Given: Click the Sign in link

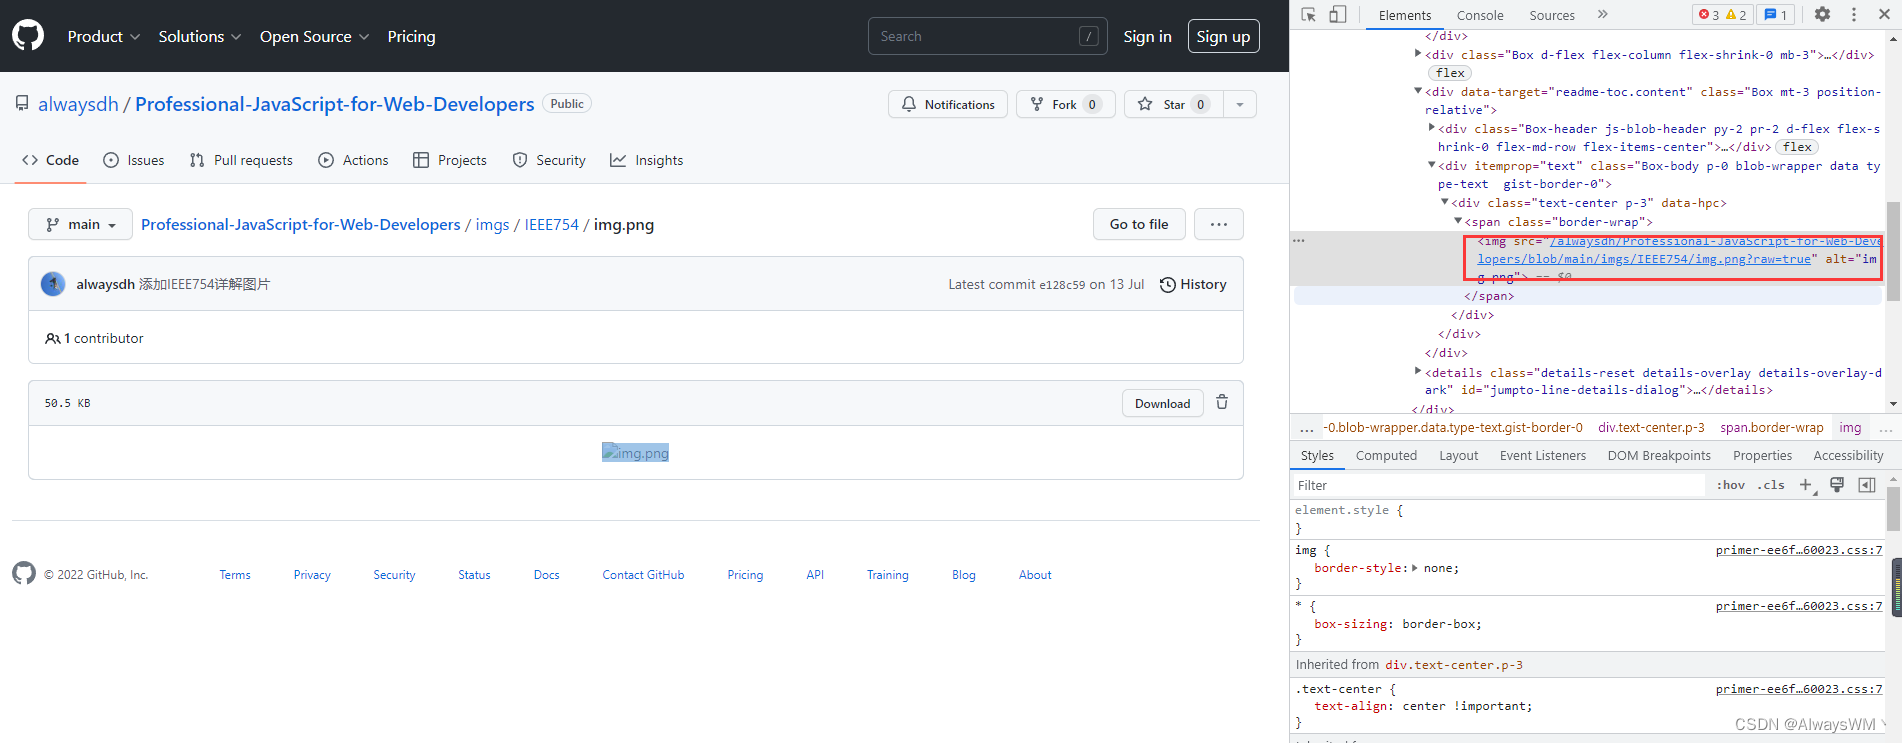Looking at the screenshot, I should pos(1147,36).
